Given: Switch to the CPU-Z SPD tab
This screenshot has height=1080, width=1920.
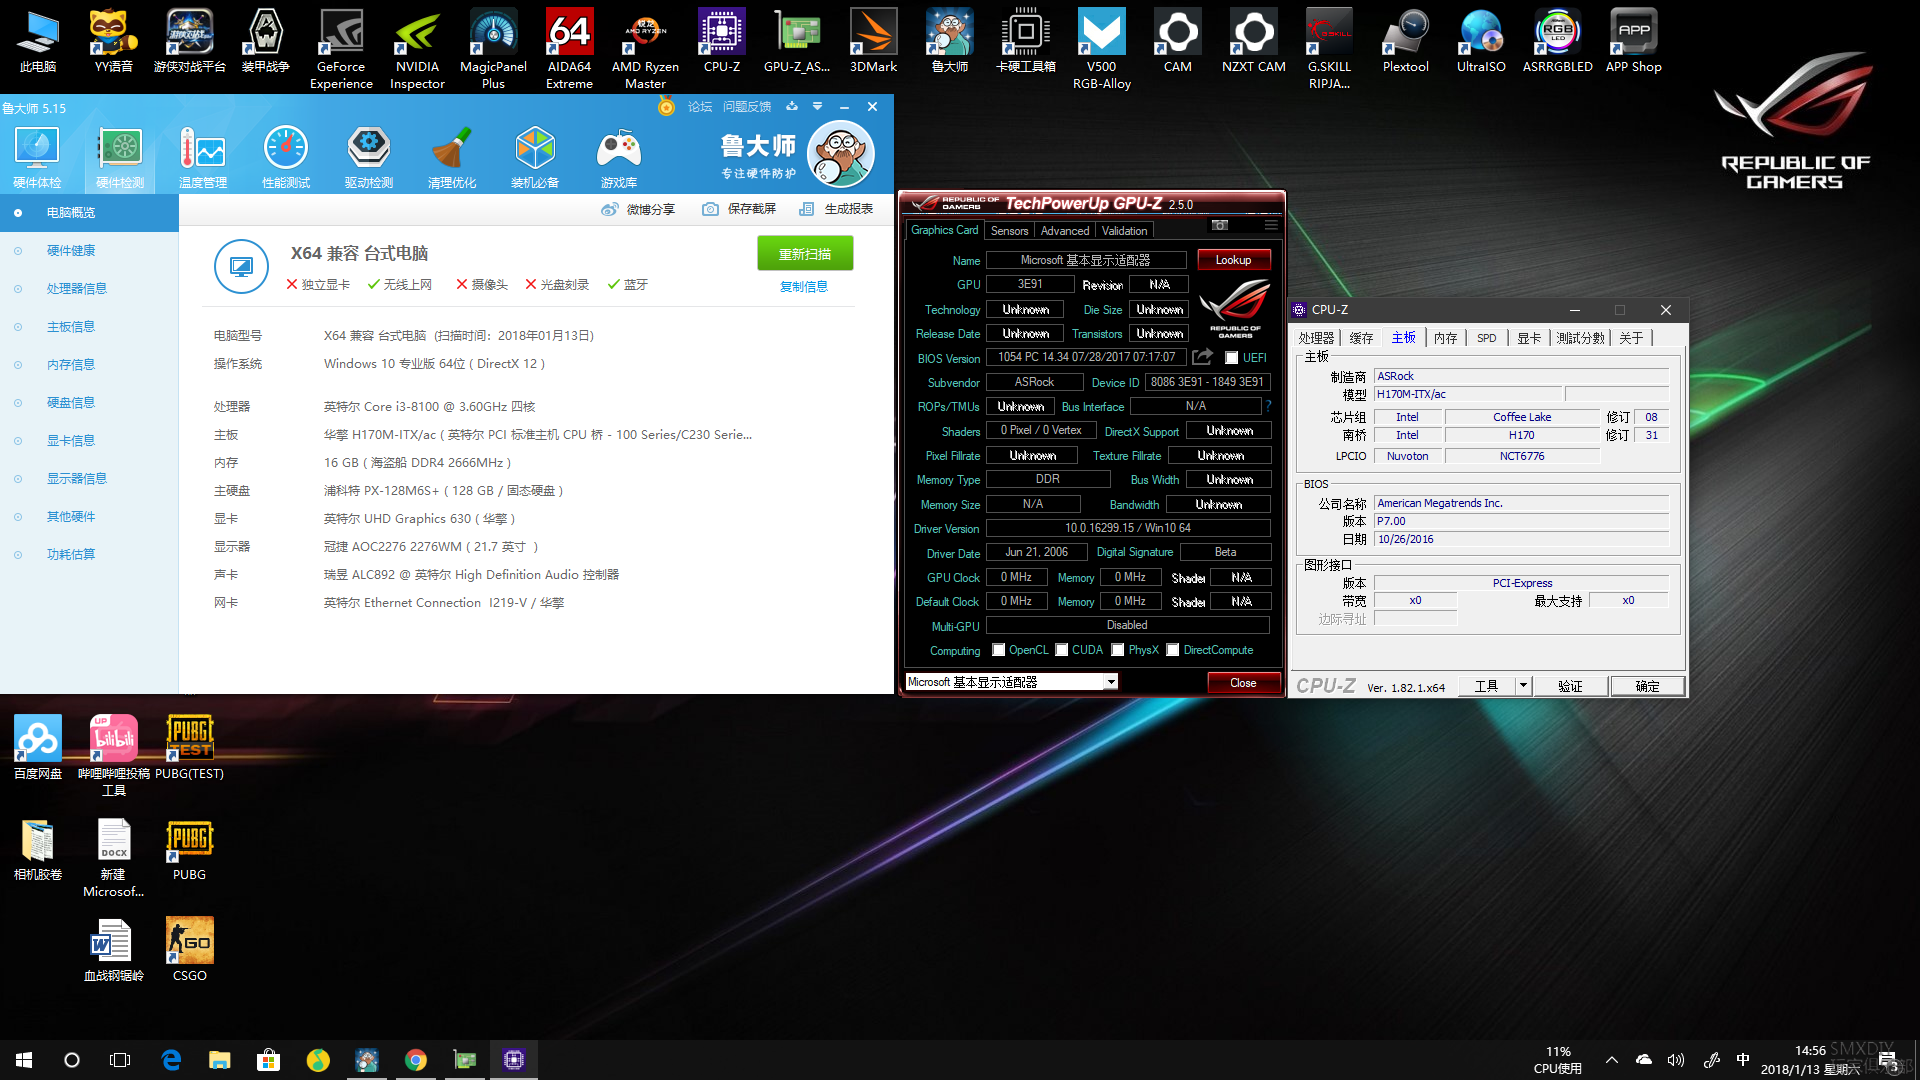Looking at the screenshot, I should pos(1487,338).
